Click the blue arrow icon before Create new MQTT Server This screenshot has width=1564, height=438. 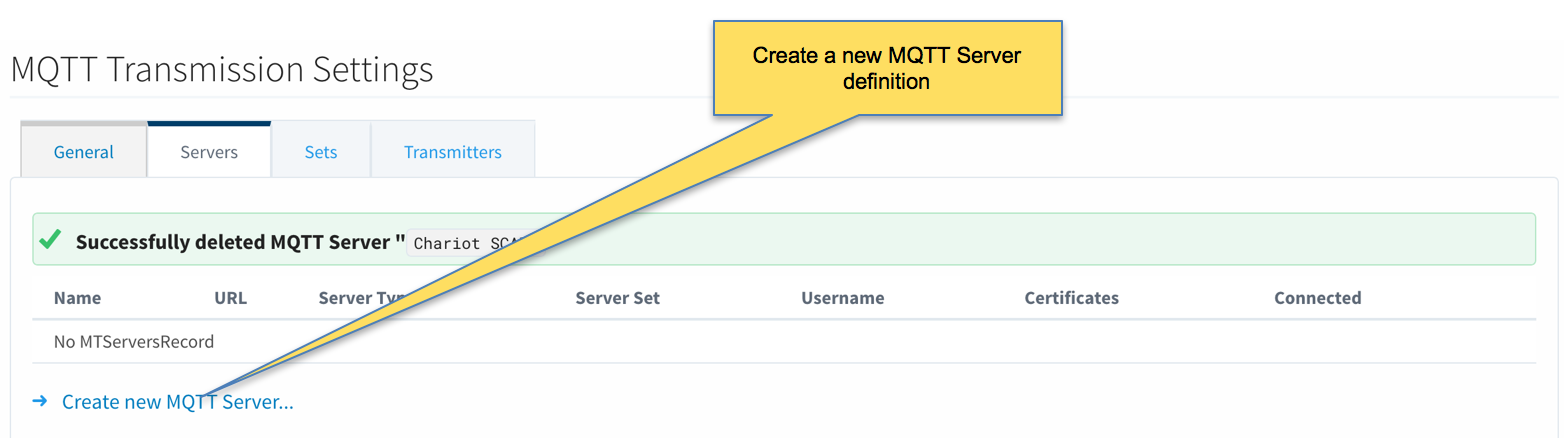pos(40,401)
